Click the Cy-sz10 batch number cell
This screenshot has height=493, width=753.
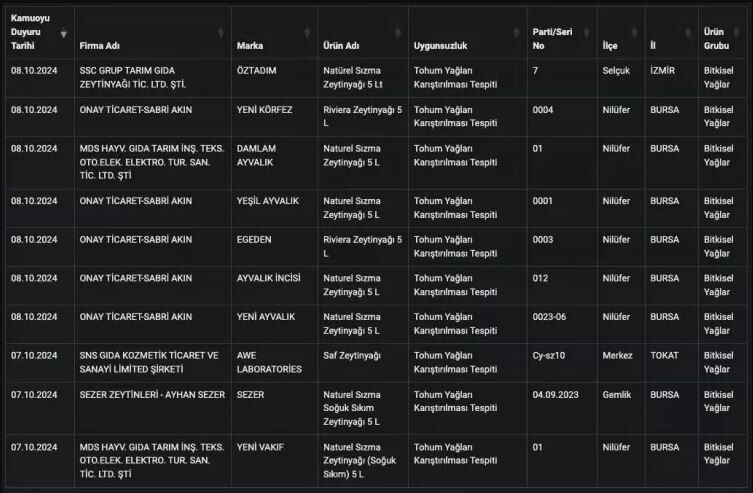552,355
